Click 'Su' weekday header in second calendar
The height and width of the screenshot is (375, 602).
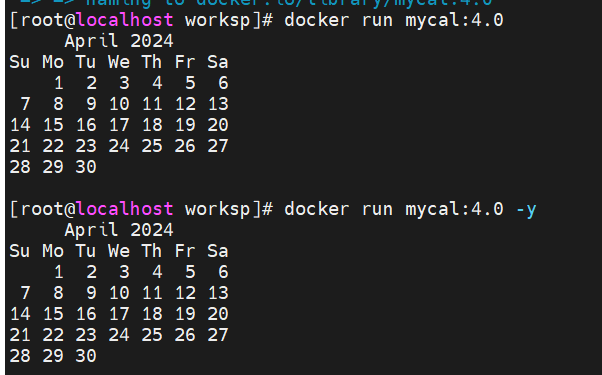click(20, 251)
